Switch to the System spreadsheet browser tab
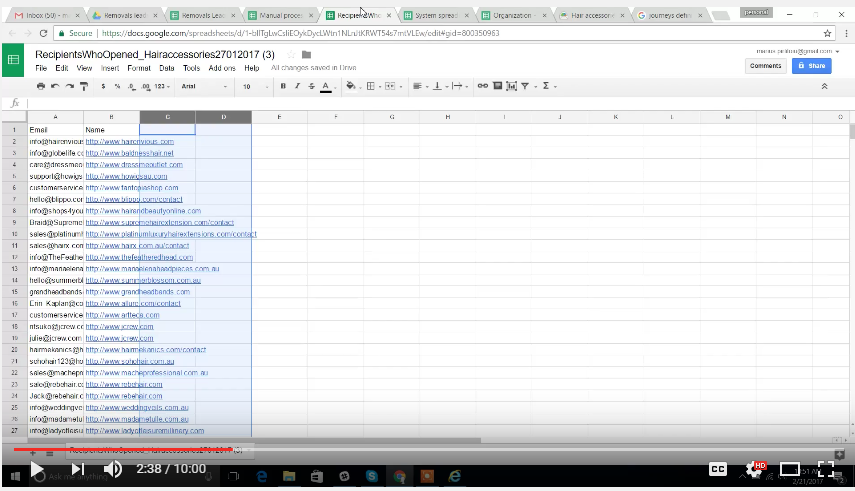The image size is (855, 491). 436,16
